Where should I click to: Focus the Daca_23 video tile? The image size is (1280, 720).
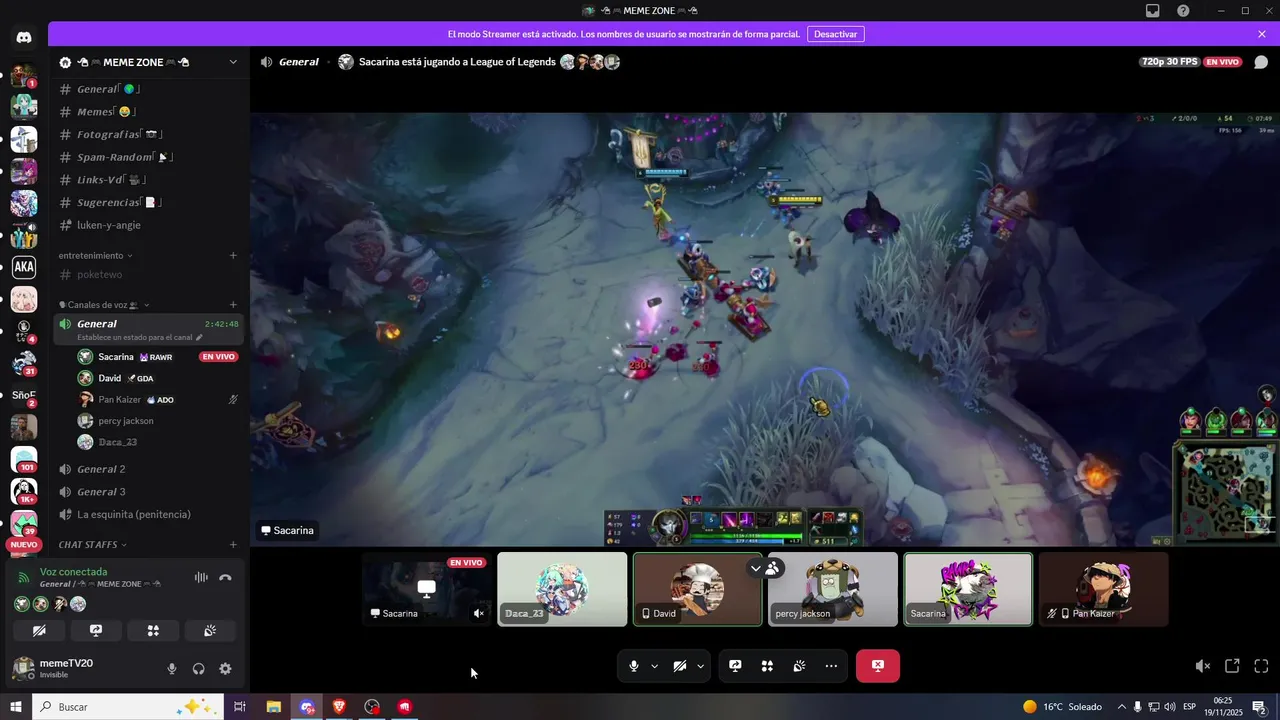pos(562,589)
